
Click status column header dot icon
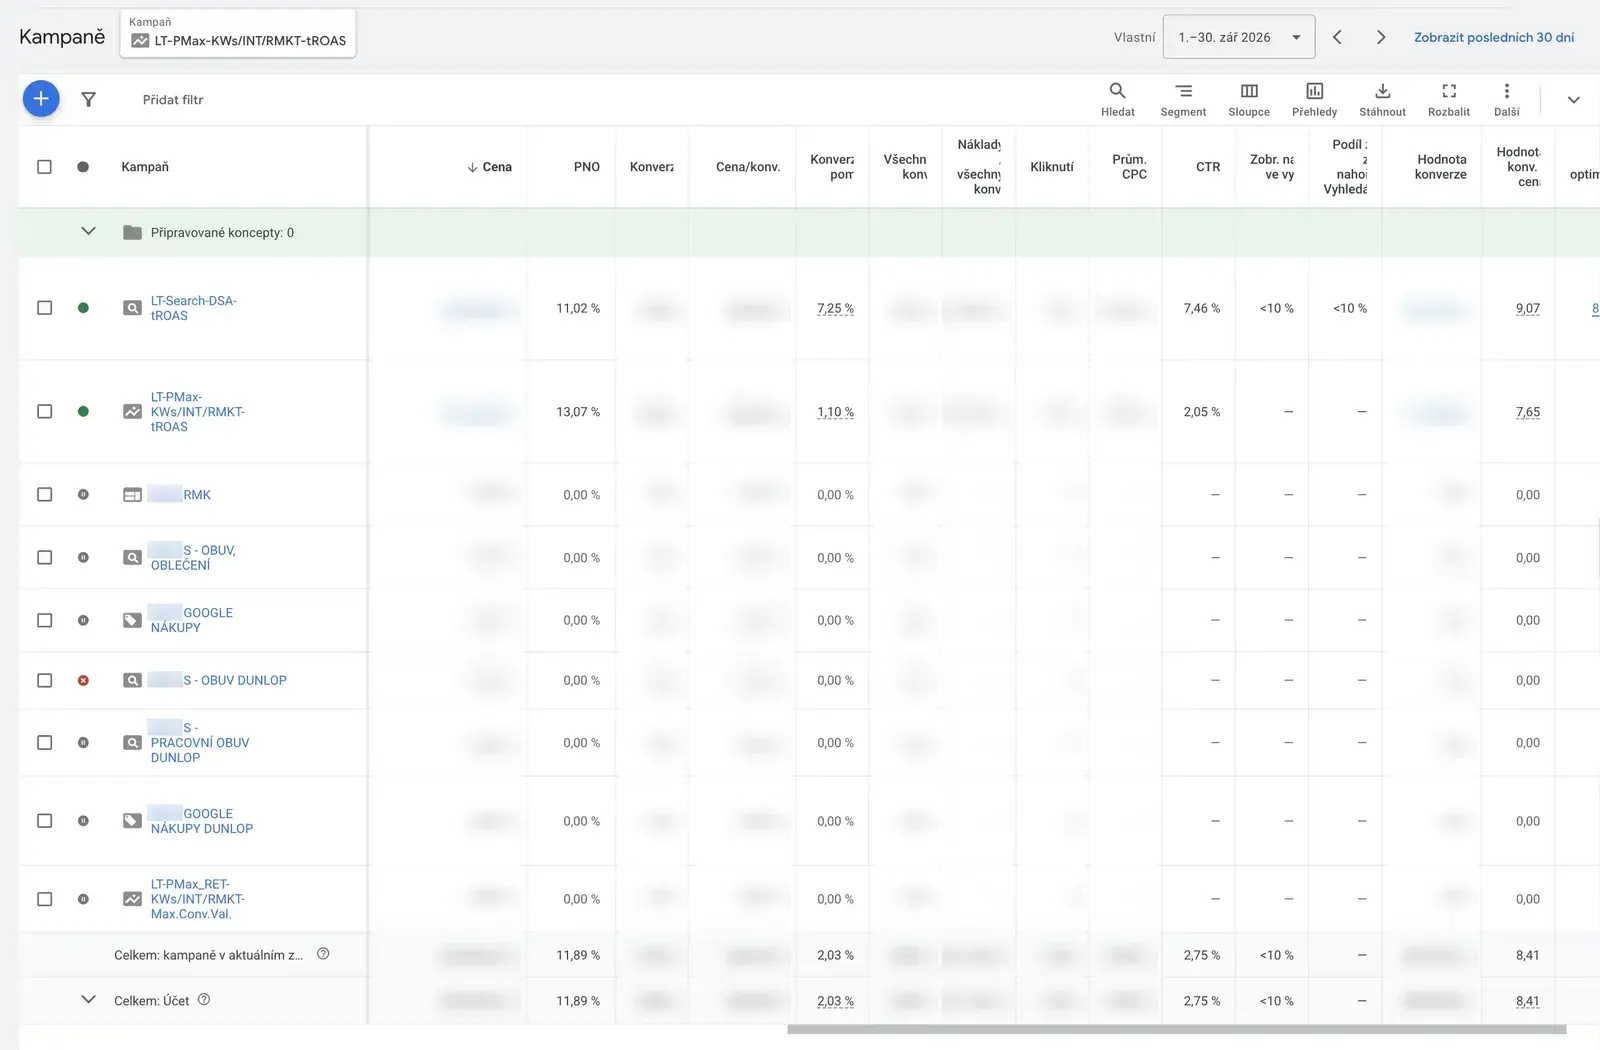point(83,167)
